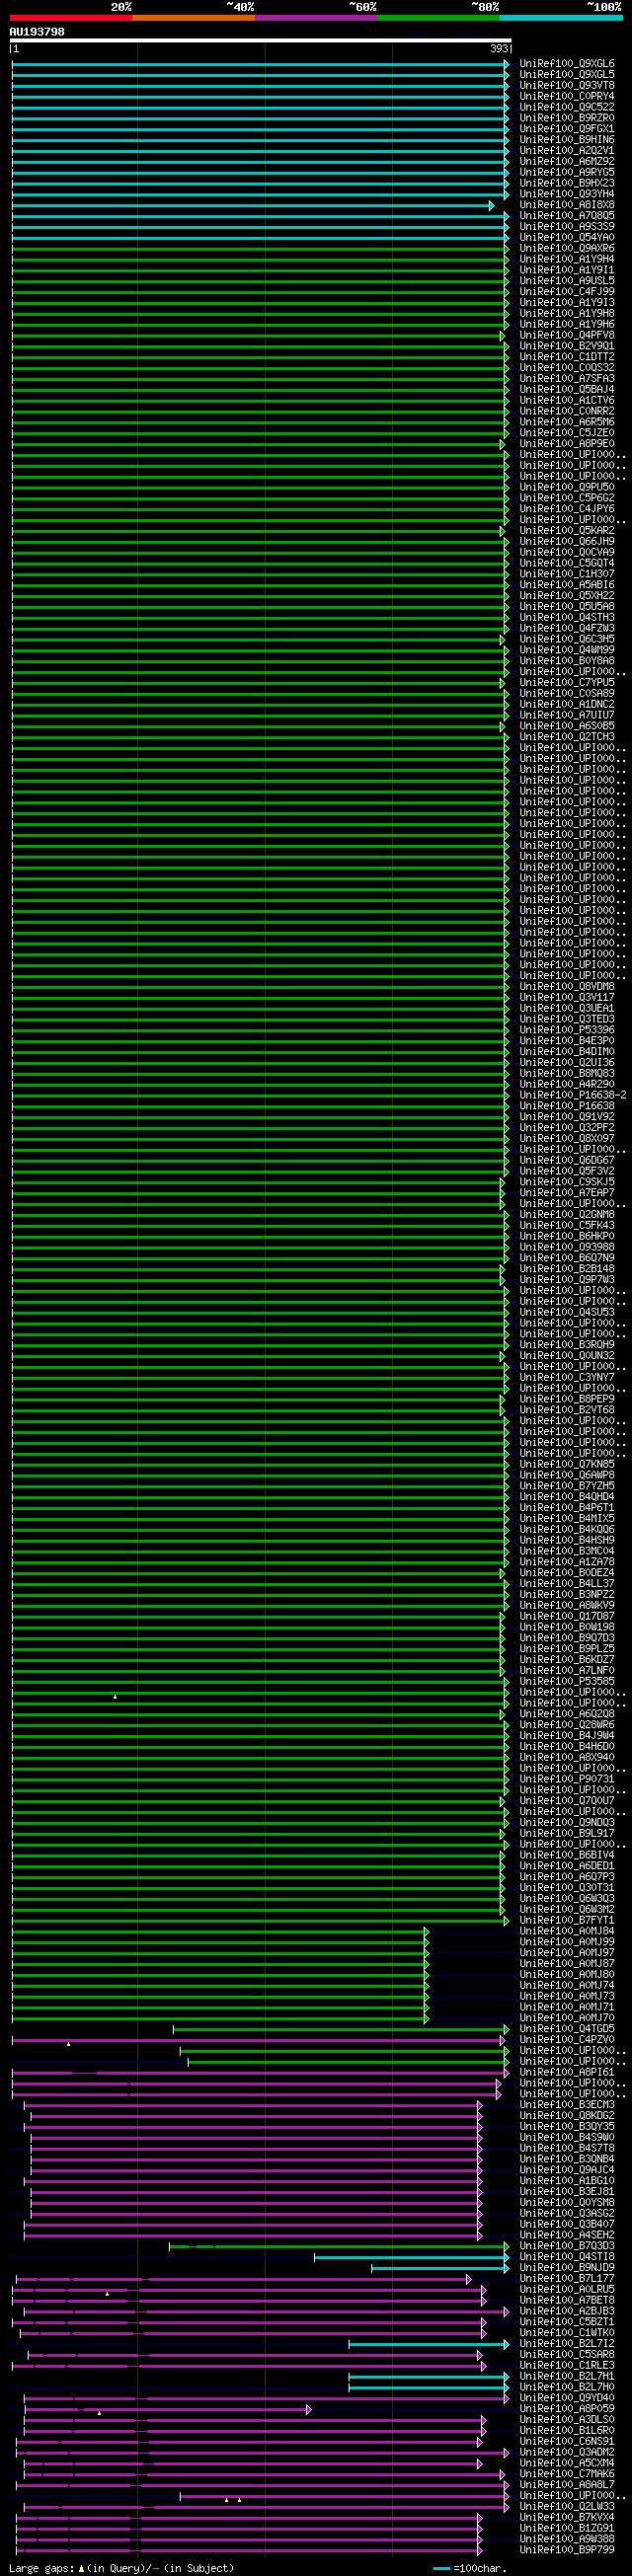Select the UniRef100_P53396 label
Screen dimensions: 632x2576
pyautogui.click(x=567, y=1030)
